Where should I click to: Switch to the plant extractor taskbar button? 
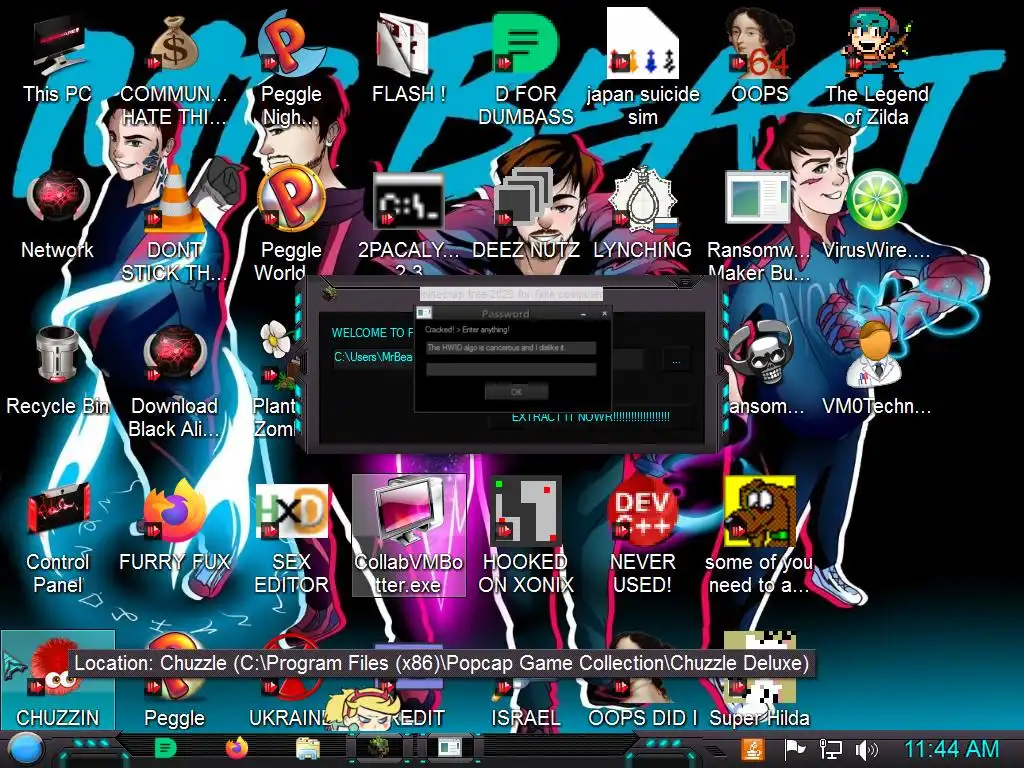click(378, 747)
